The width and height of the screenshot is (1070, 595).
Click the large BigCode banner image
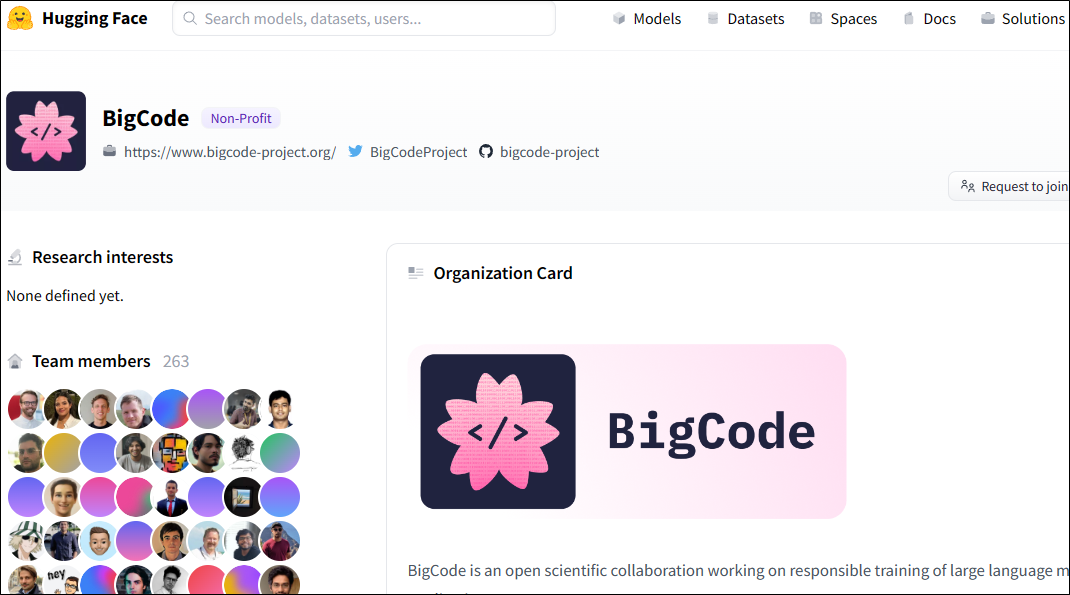tap(626, 431)
